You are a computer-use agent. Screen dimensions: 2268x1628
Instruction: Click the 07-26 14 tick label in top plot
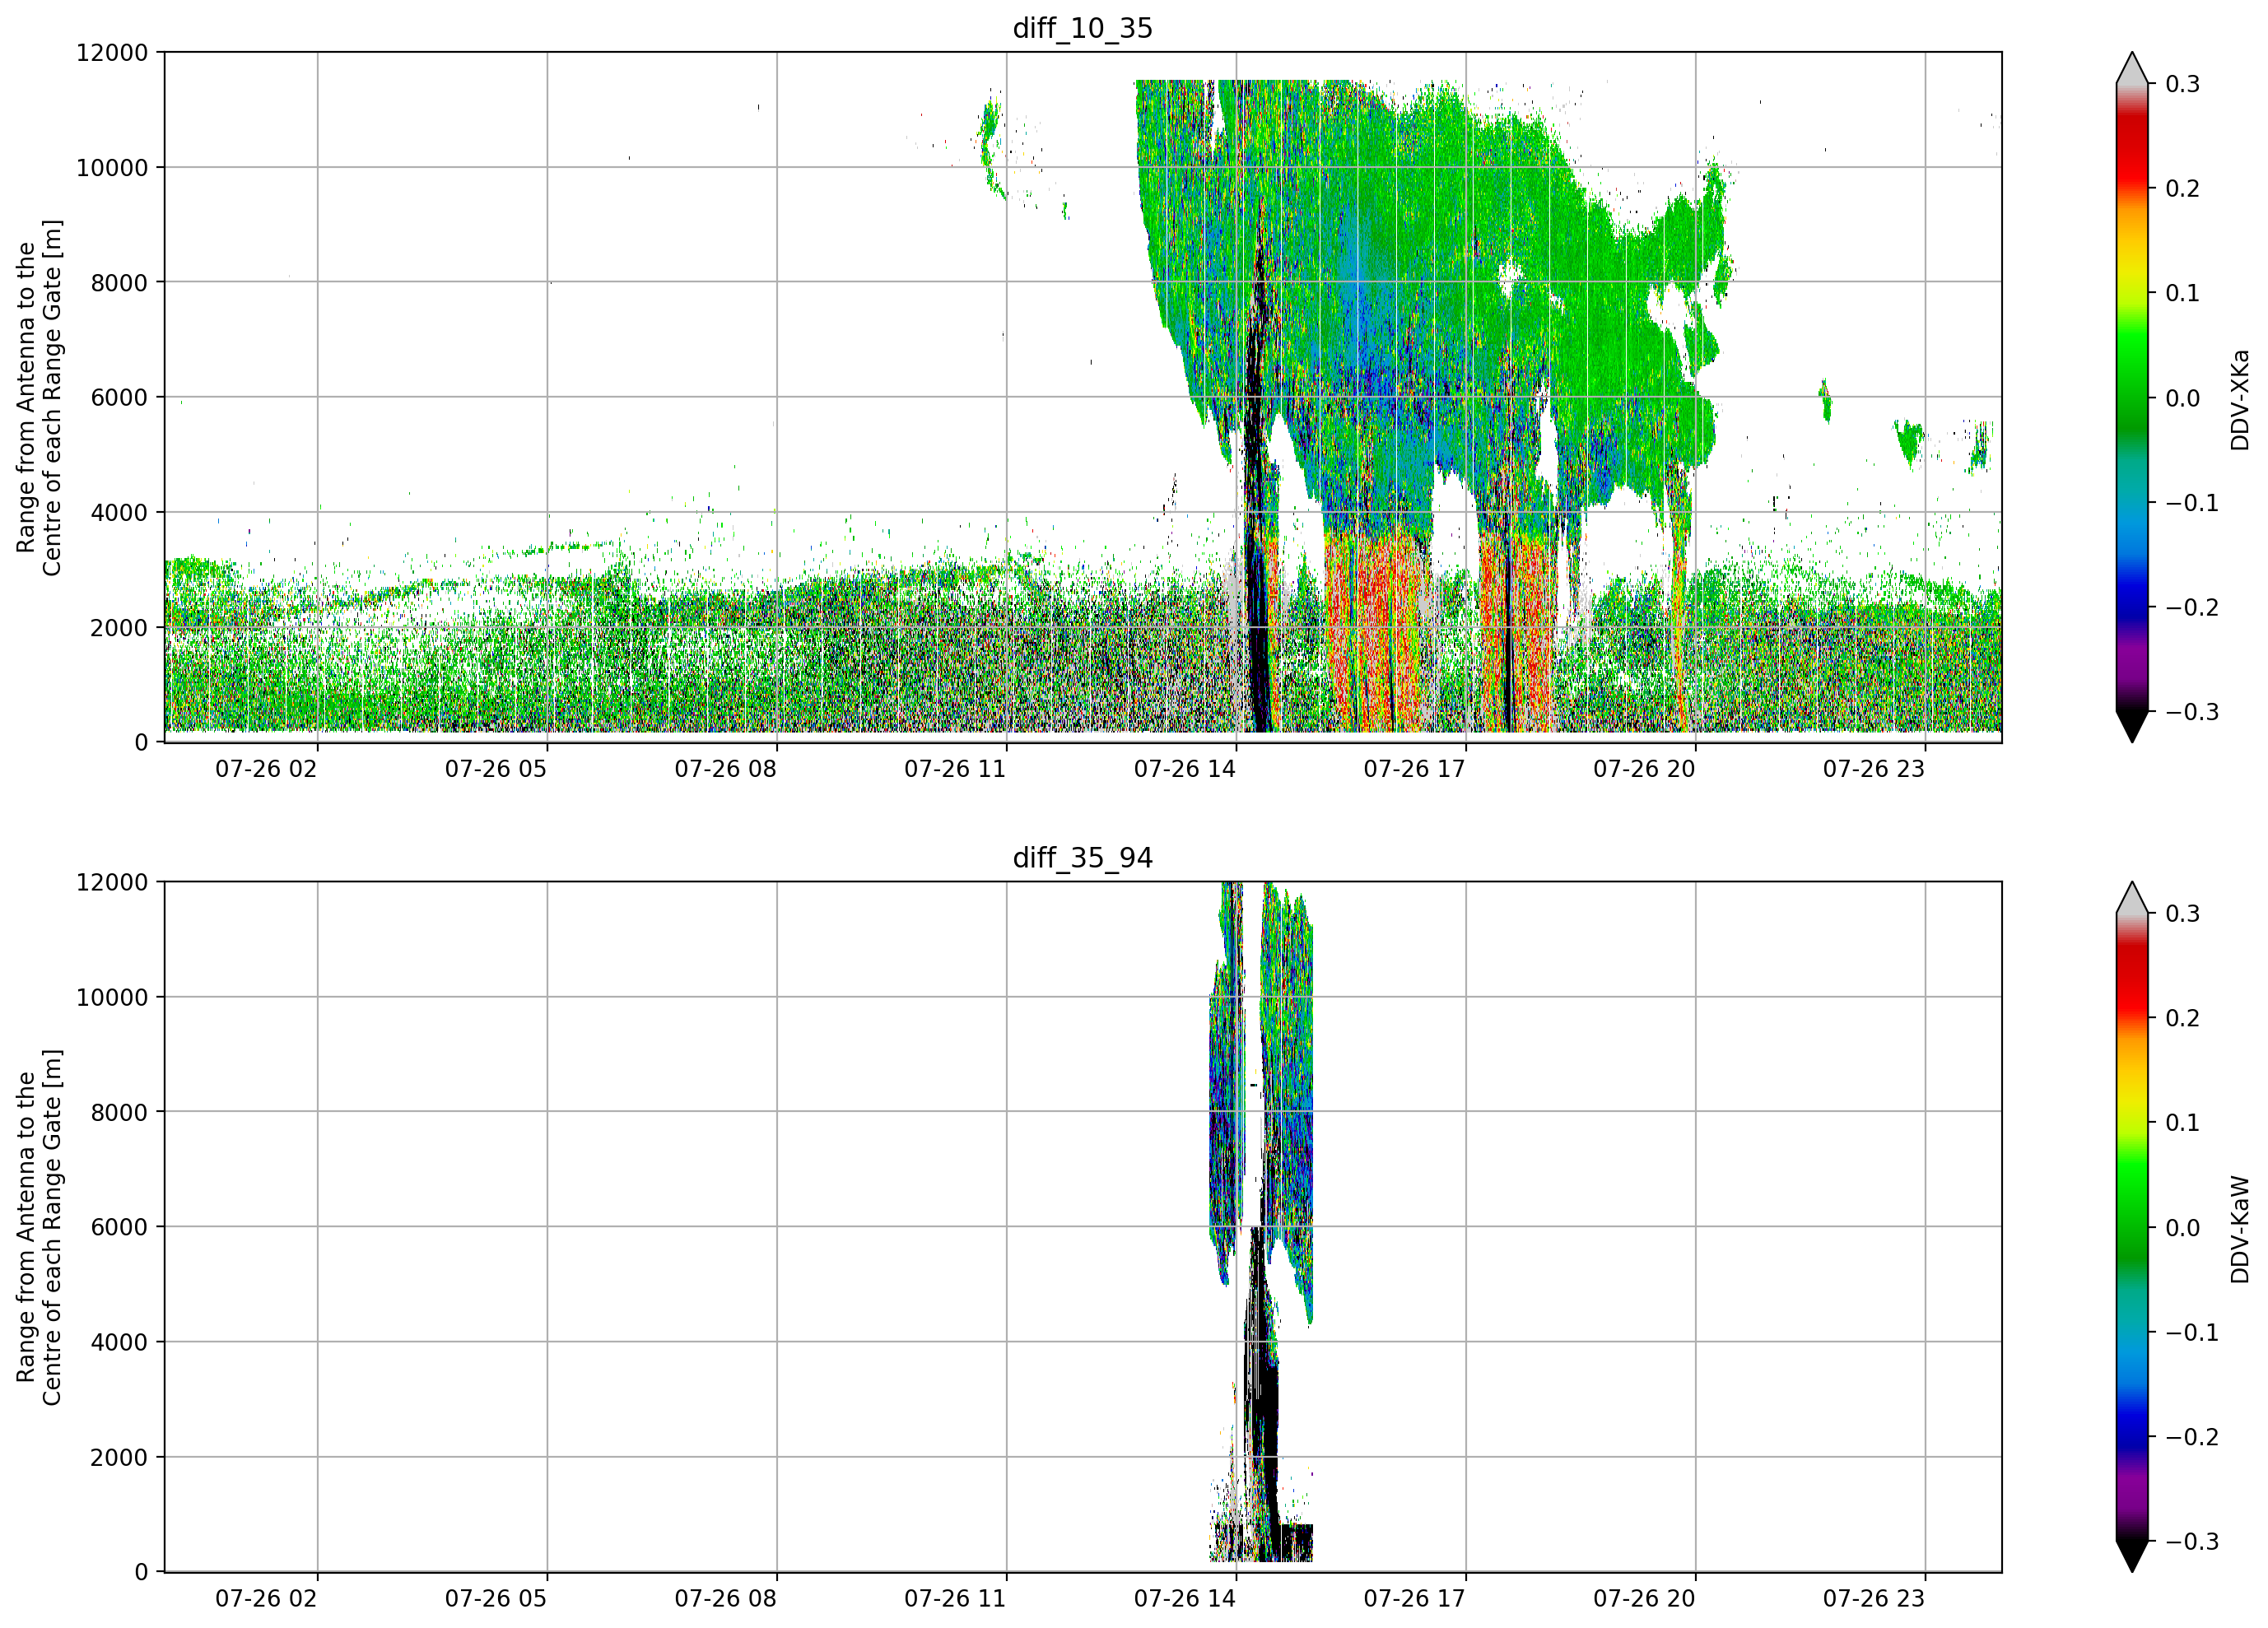coord(1184,769)
